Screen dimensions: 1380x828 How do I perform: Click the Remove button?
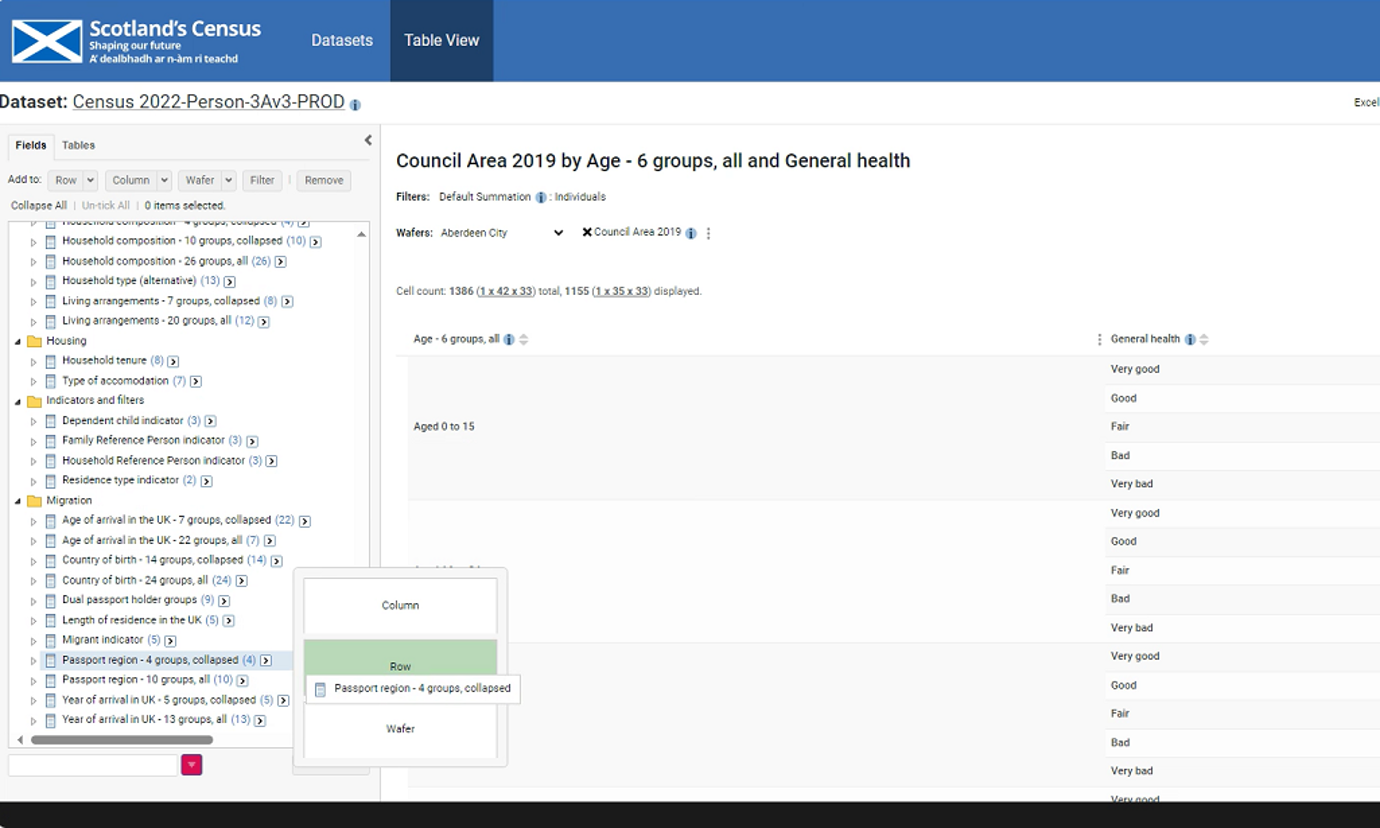tap(324, 181)
